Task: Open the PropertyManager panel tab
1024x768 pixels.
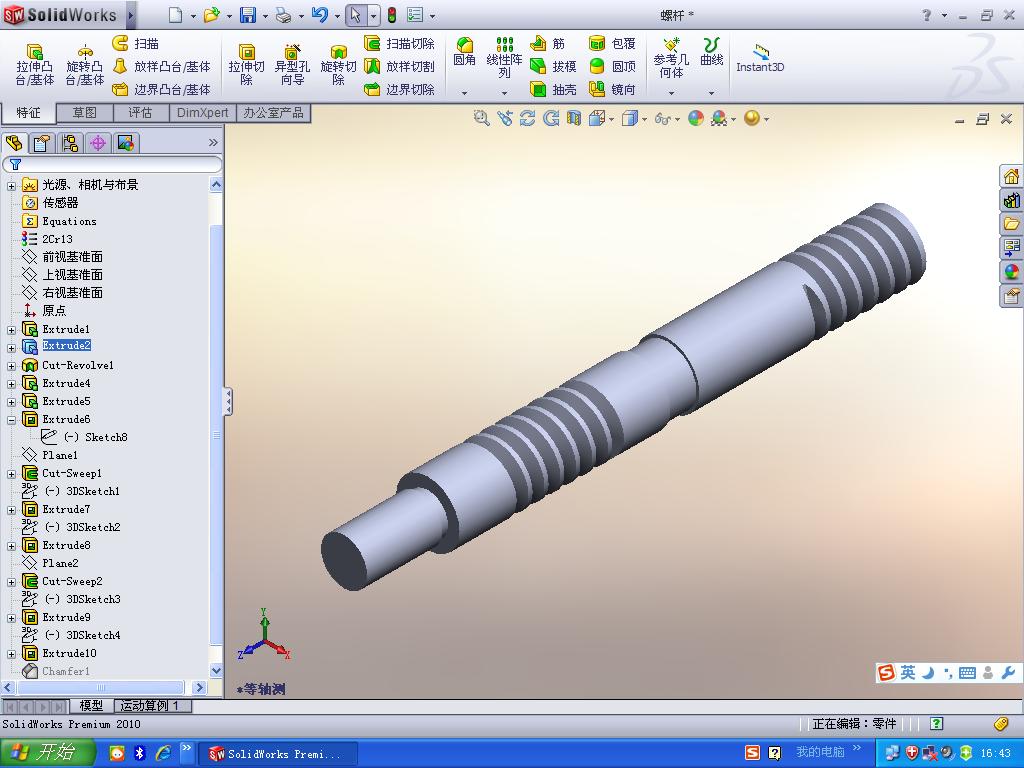Action: (x=42, y=142)
